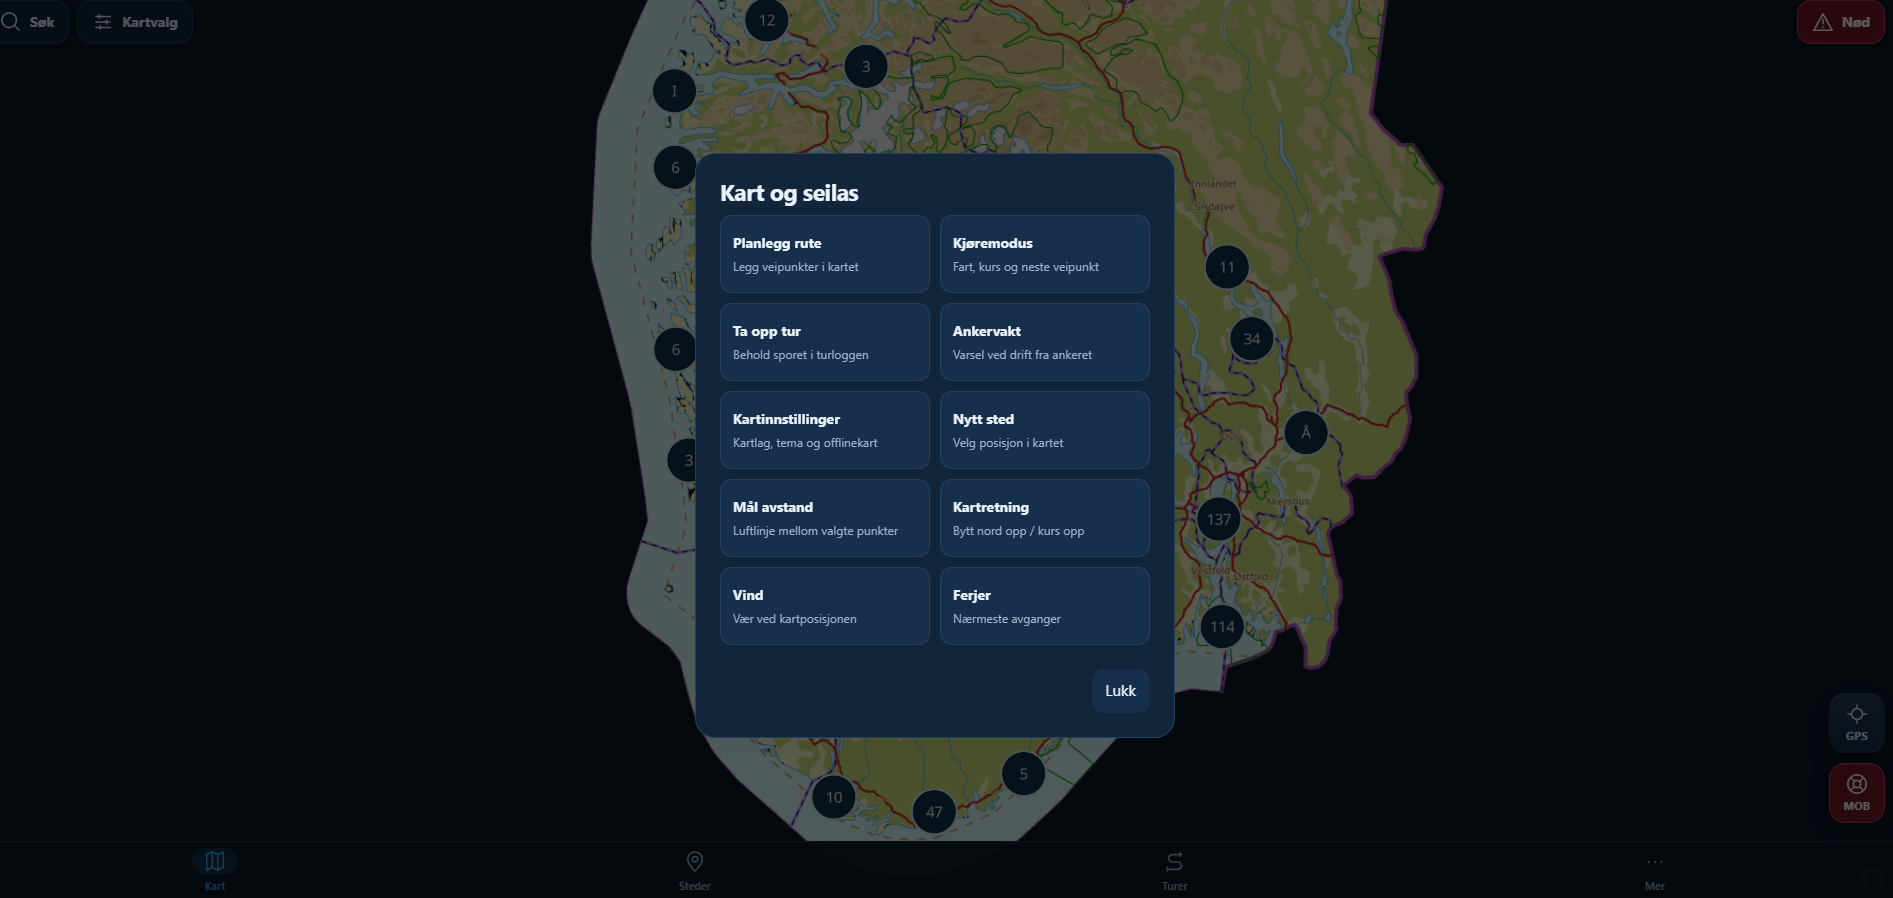This screenshot has width=1893, height=898.
Task: Open the Kartvalg map options
Action: pos(135,22)
